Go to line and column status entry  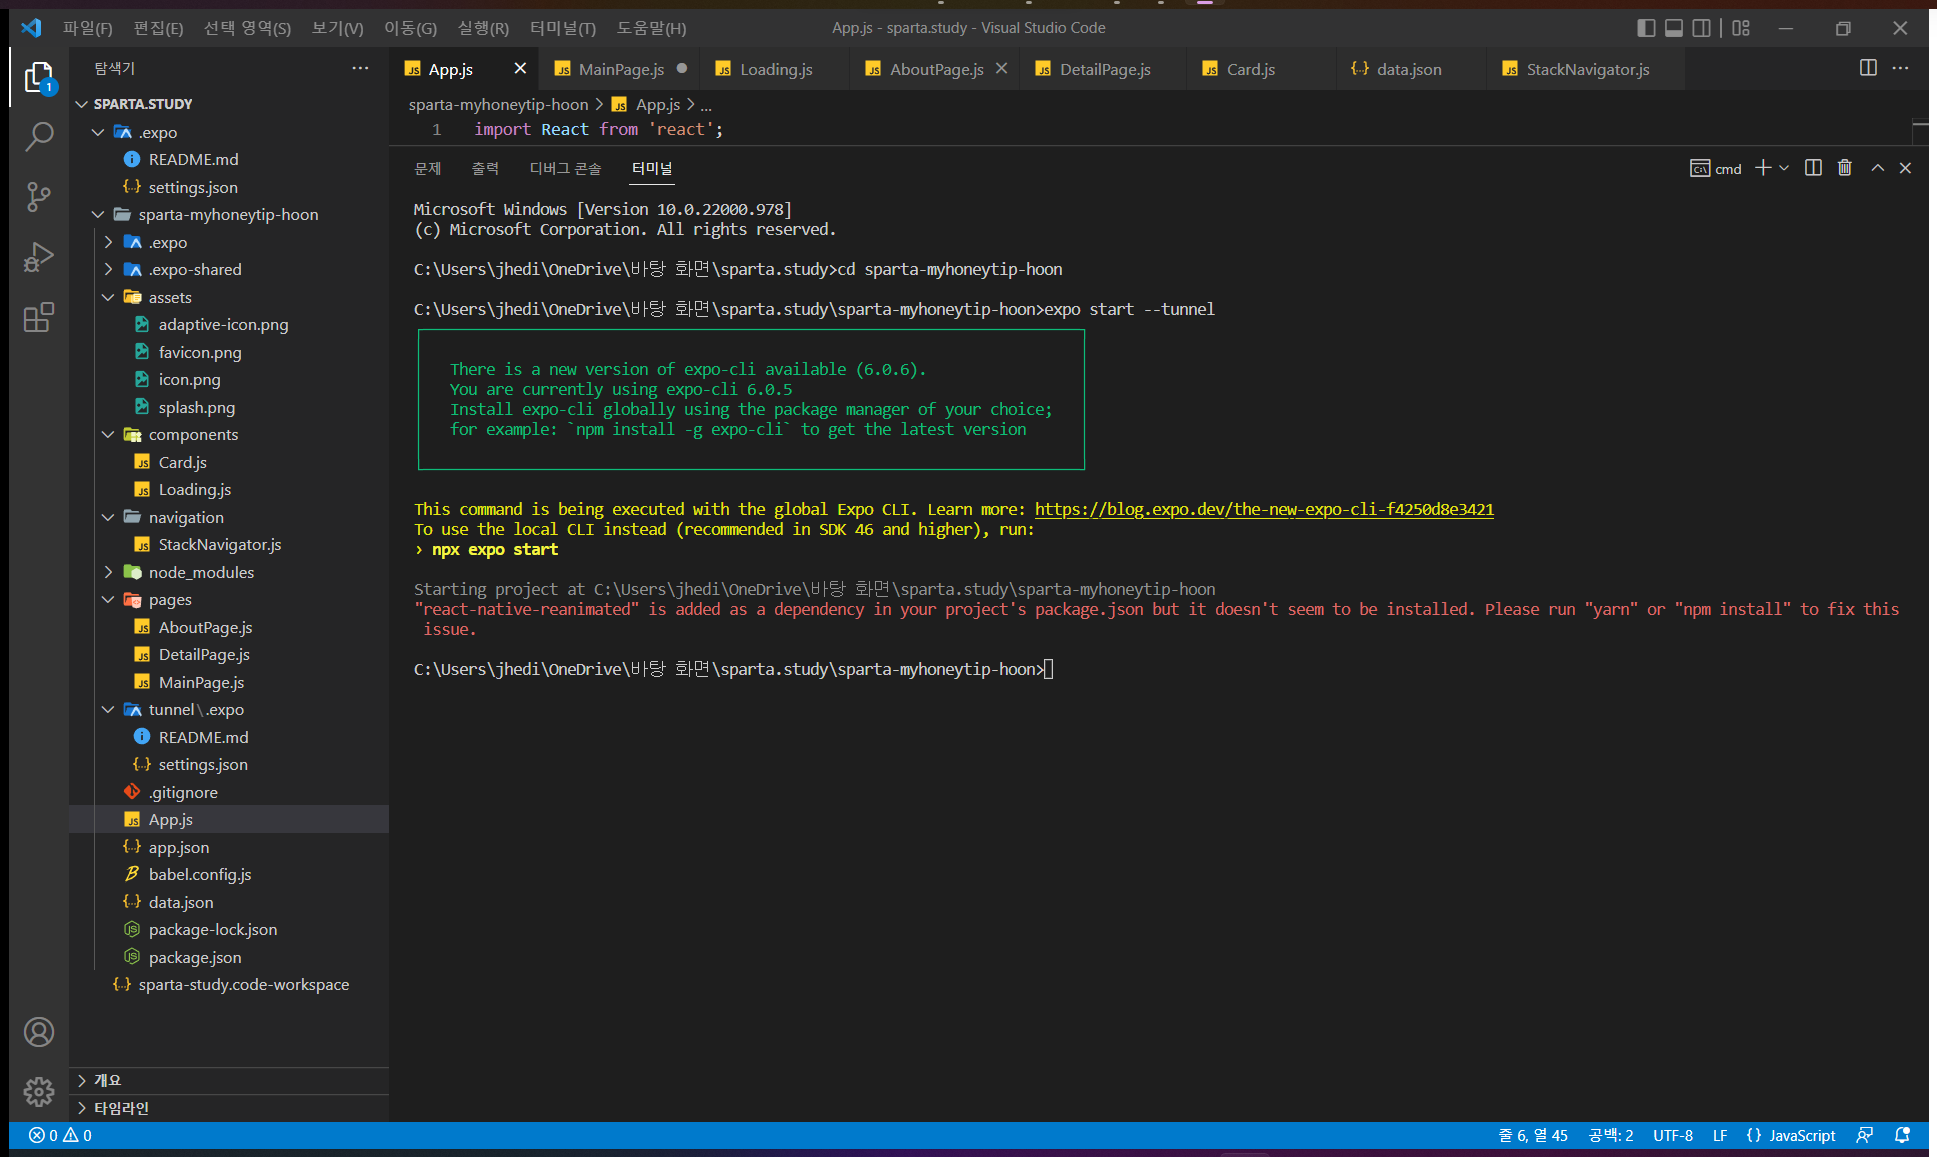click(1533, 1135)
